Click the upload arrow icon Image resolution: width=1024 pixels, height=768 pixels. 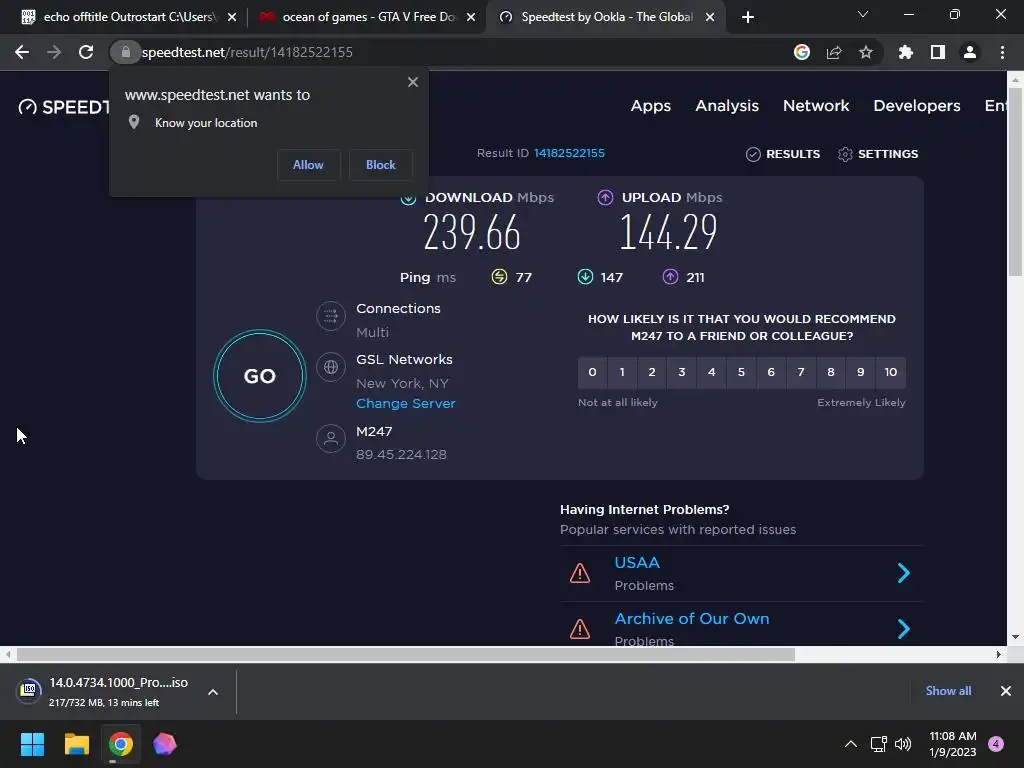tap(605, 197)
